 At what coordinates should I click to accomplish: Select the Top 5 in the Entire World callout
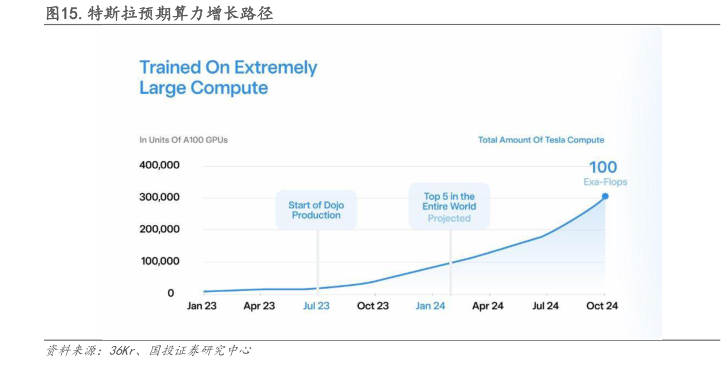pyautogui.click(x=449, y=207)
